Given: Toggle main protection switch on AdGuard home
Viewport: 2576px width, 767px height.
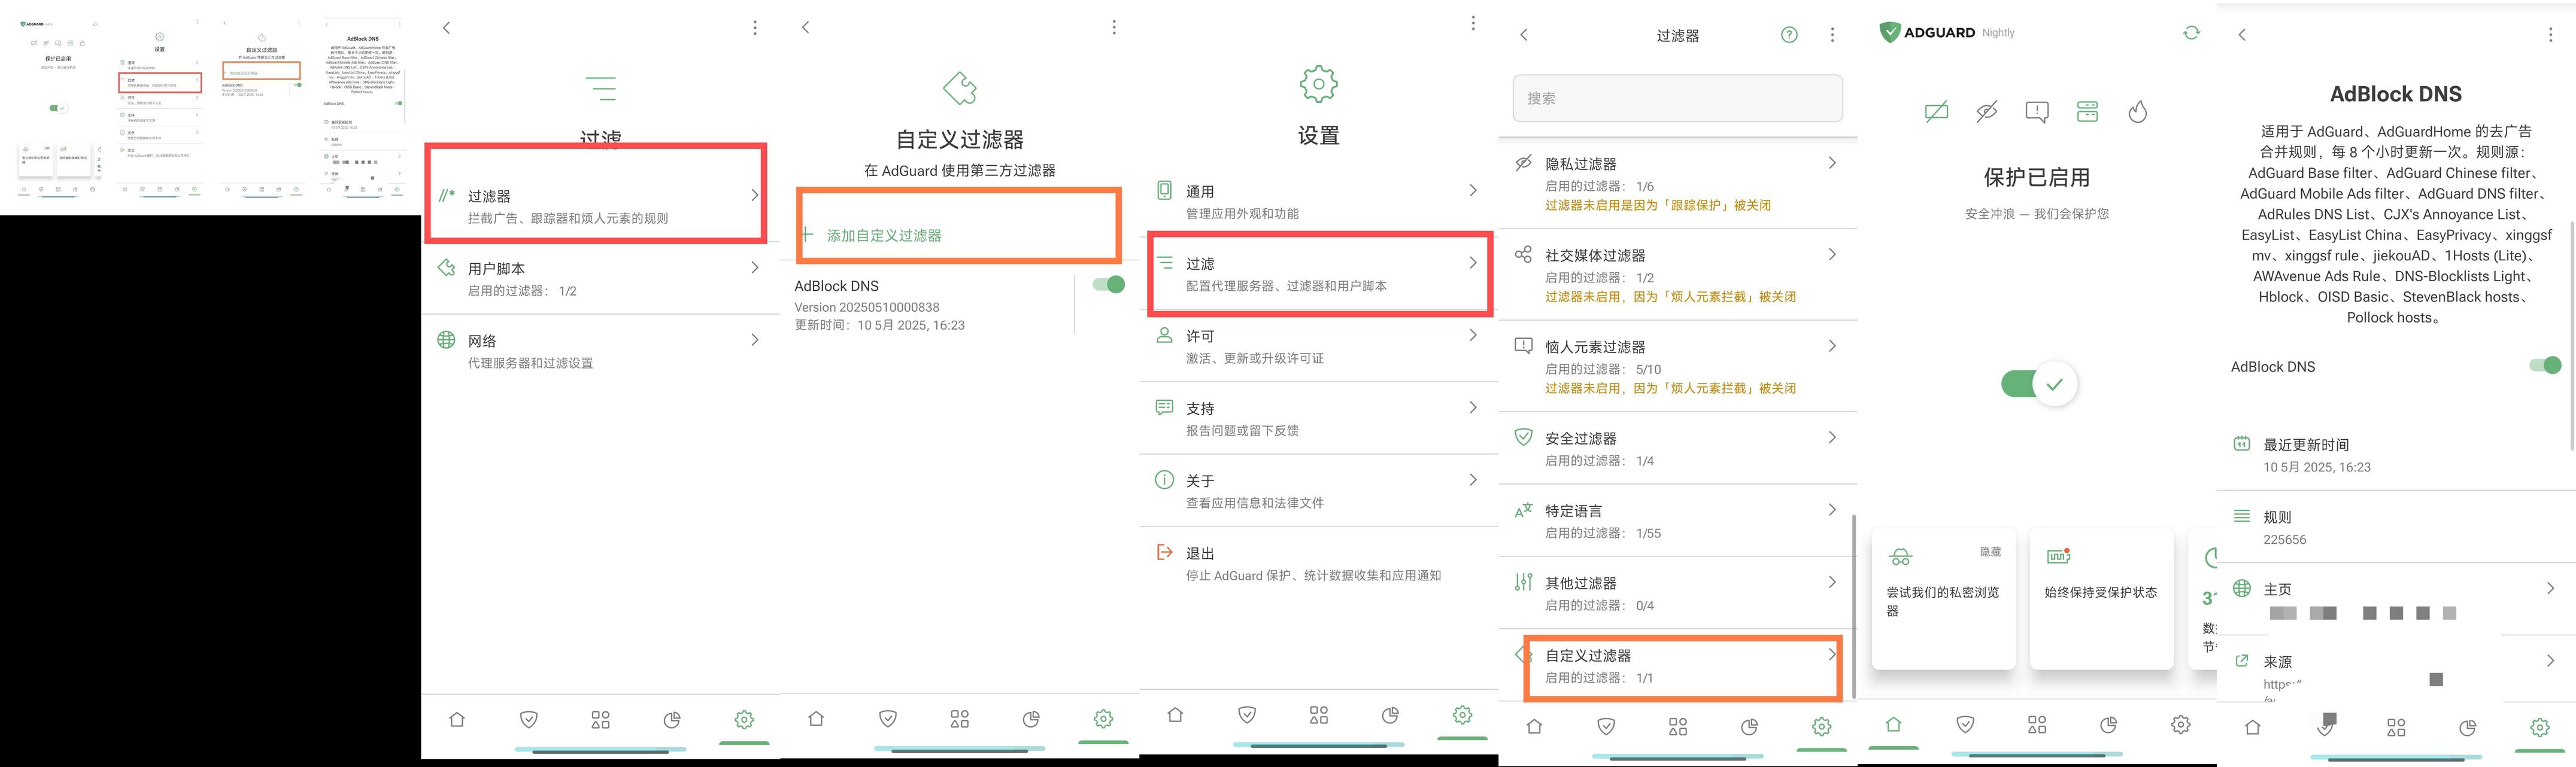Looking at the screenshot, I should (x=2038, y=384).
